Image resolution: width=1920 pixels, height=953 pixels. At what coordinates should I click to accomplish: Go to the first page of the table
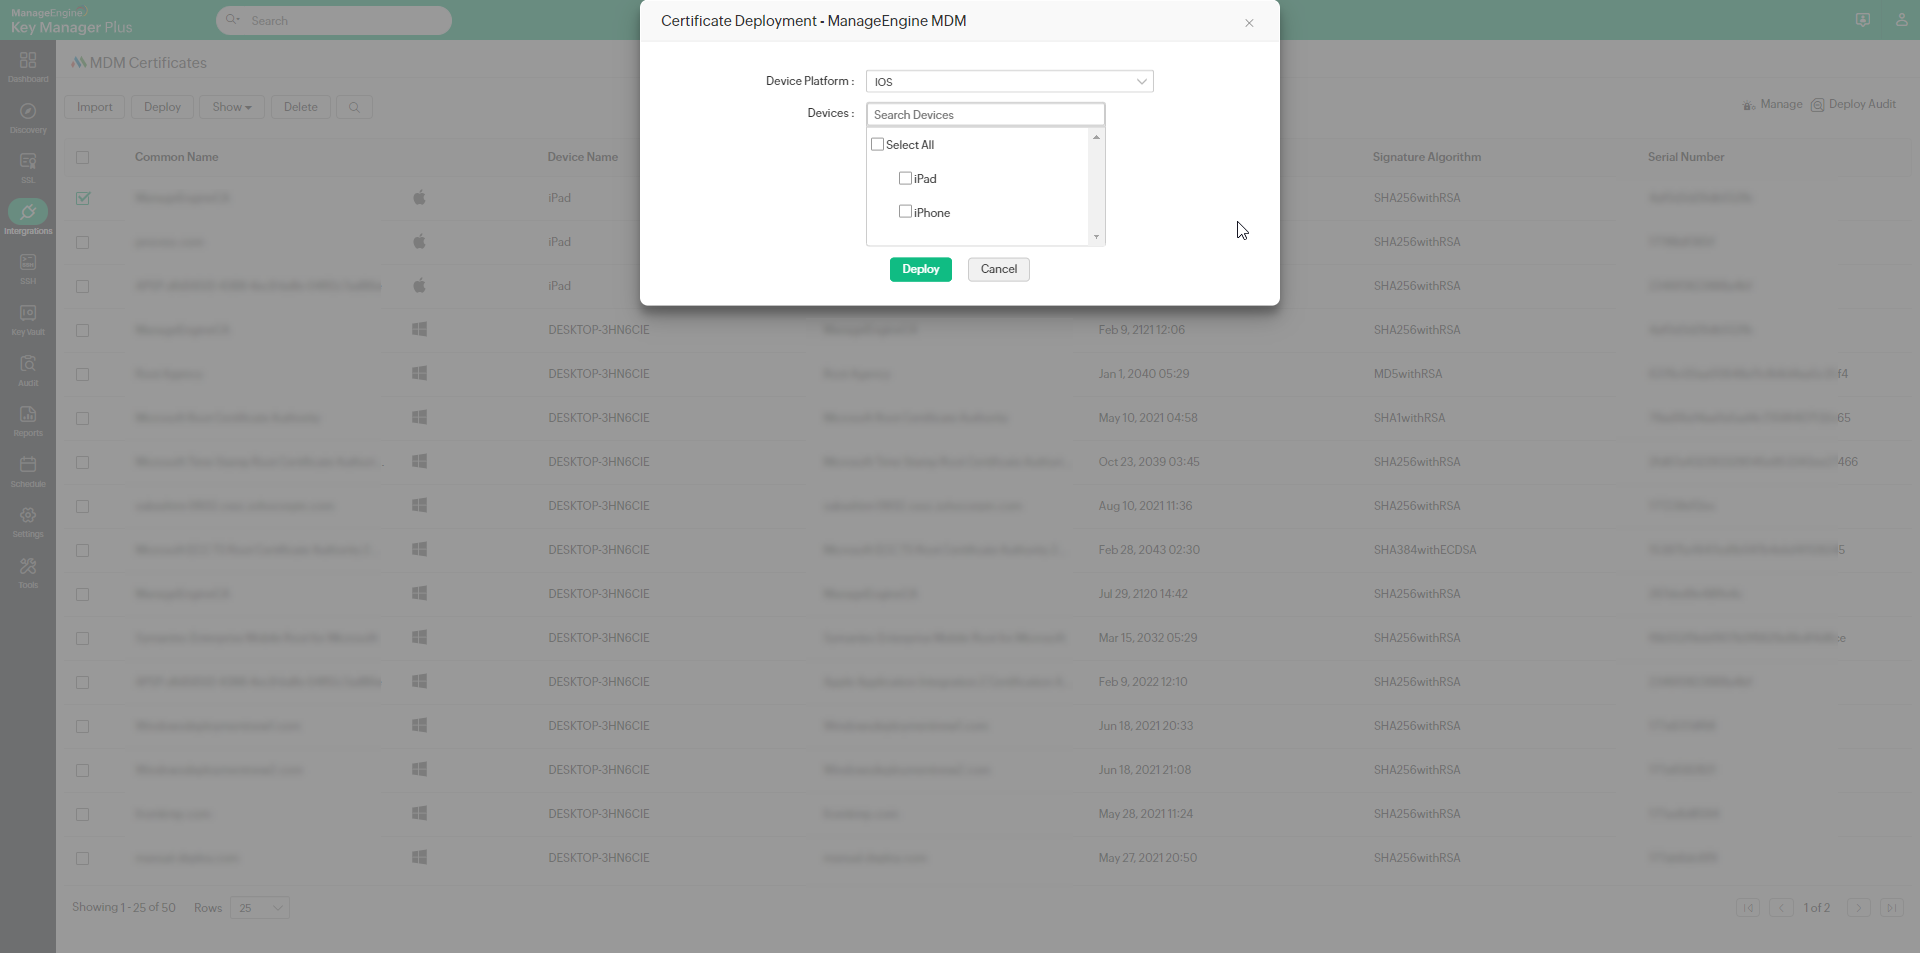pos(1748,908)
